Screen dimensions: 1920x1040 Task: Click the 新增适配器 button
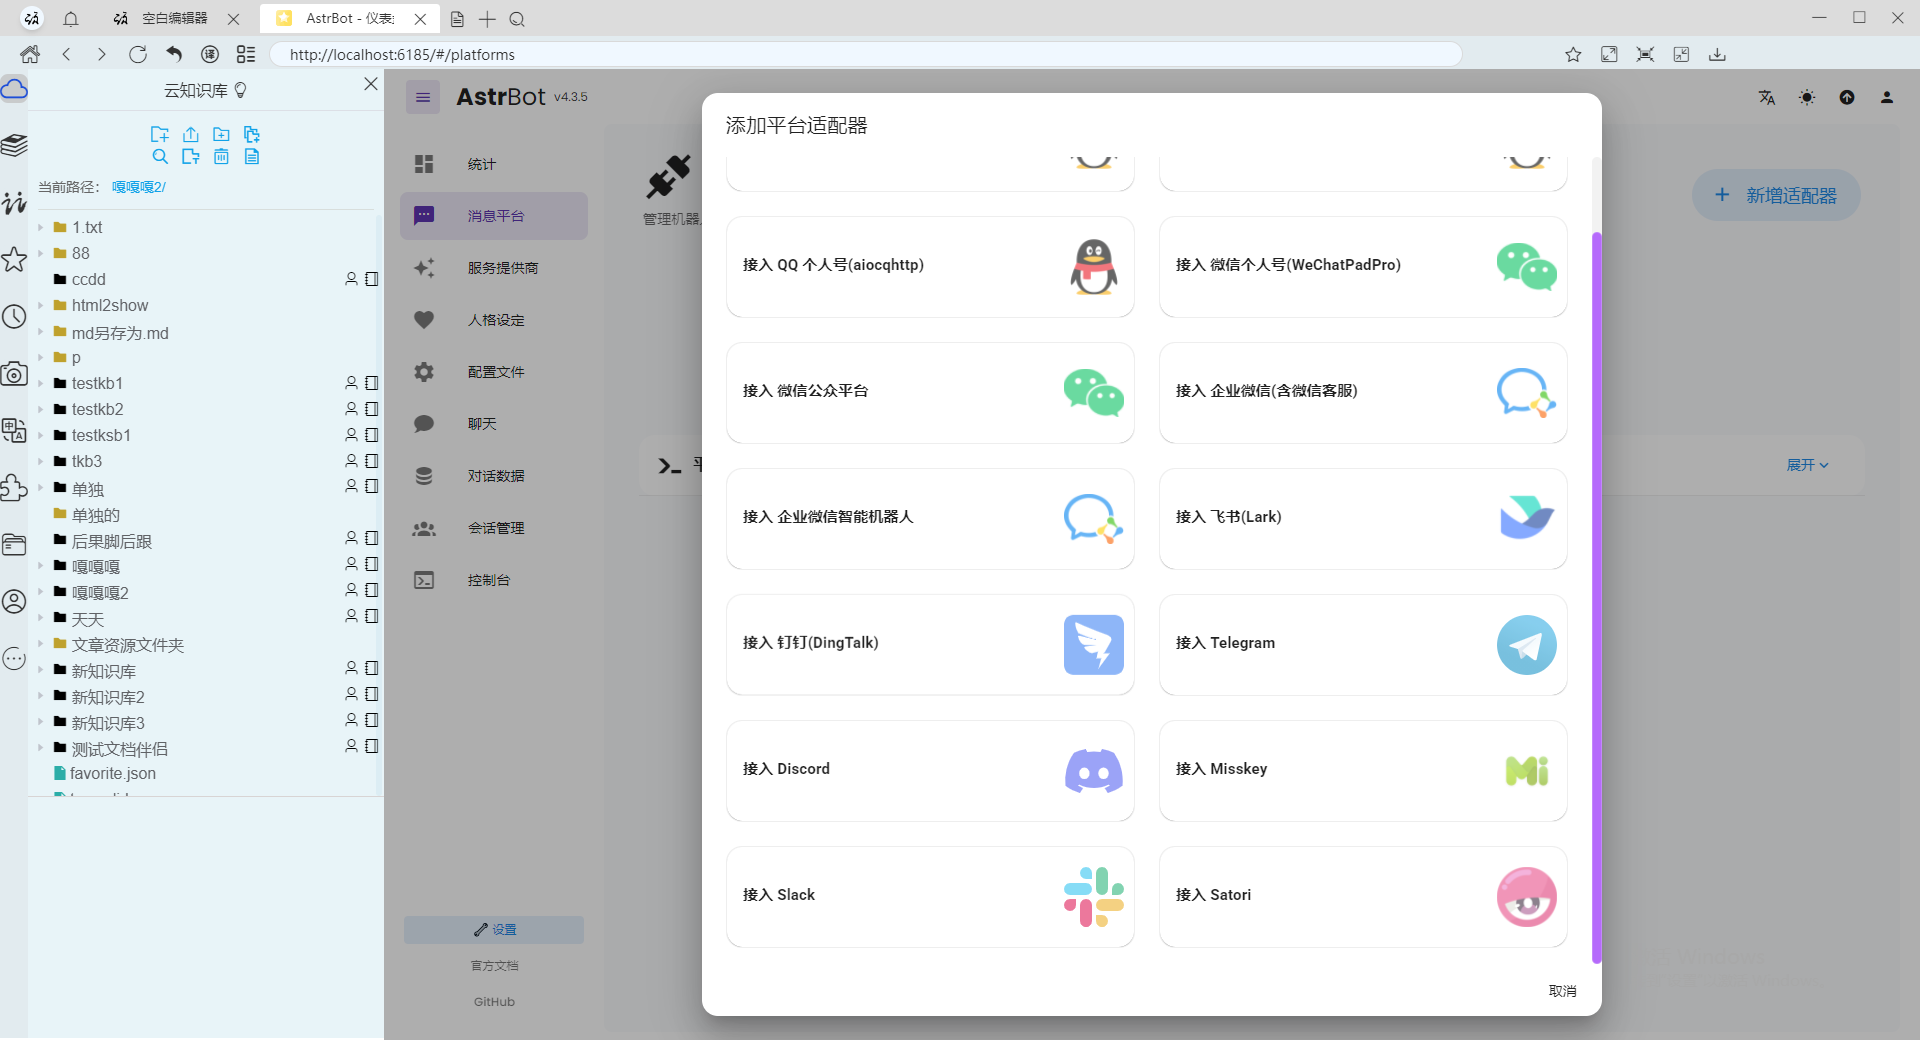pyautogui.click(x=1776, y=195)
